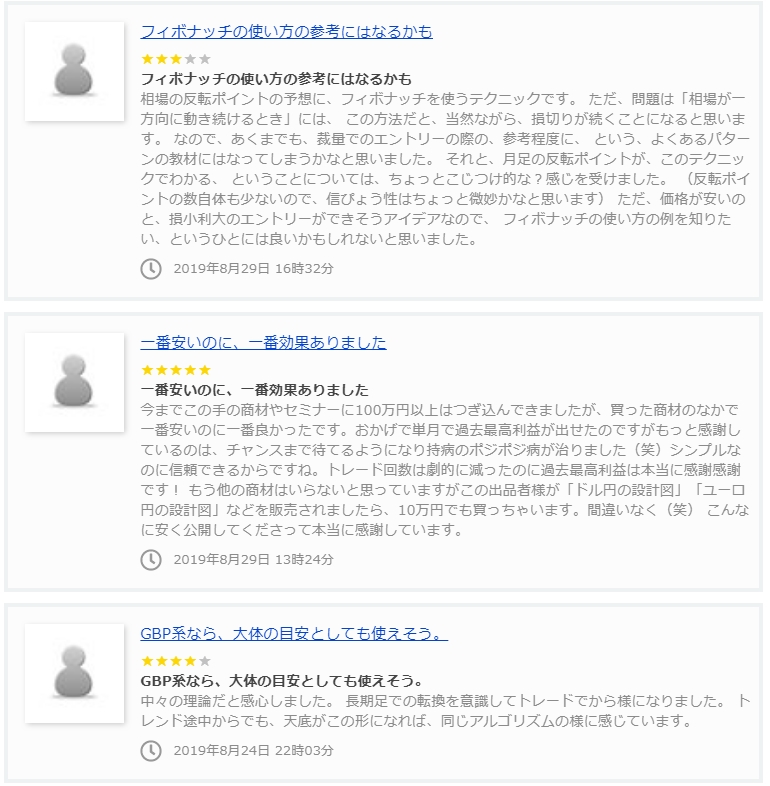
Task: Click the bold black heading 一番安いのに、一番効果ありました
Action: 255,390
